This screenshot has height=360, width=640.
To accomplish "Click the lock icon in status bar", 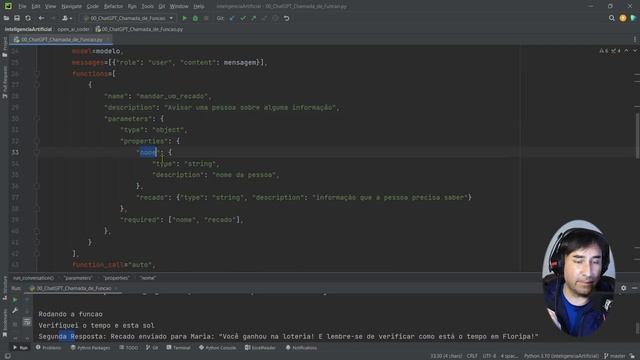I will (x=632, y=356).
